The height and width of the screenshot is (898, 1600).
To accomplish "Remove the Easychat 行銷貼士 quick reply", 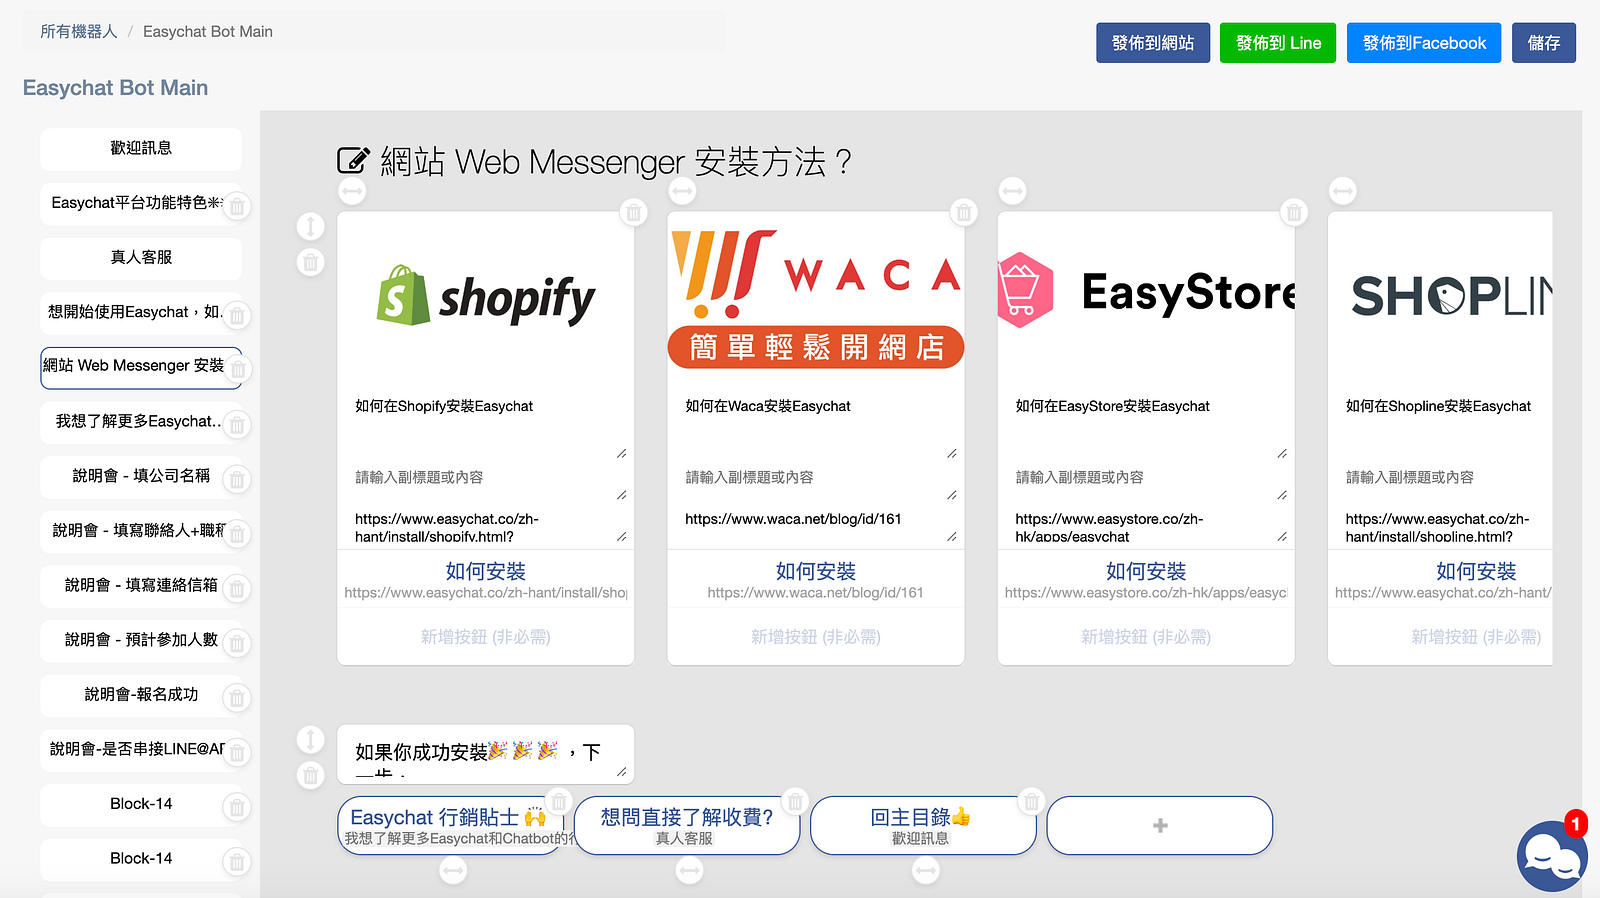I will (559, 801).
